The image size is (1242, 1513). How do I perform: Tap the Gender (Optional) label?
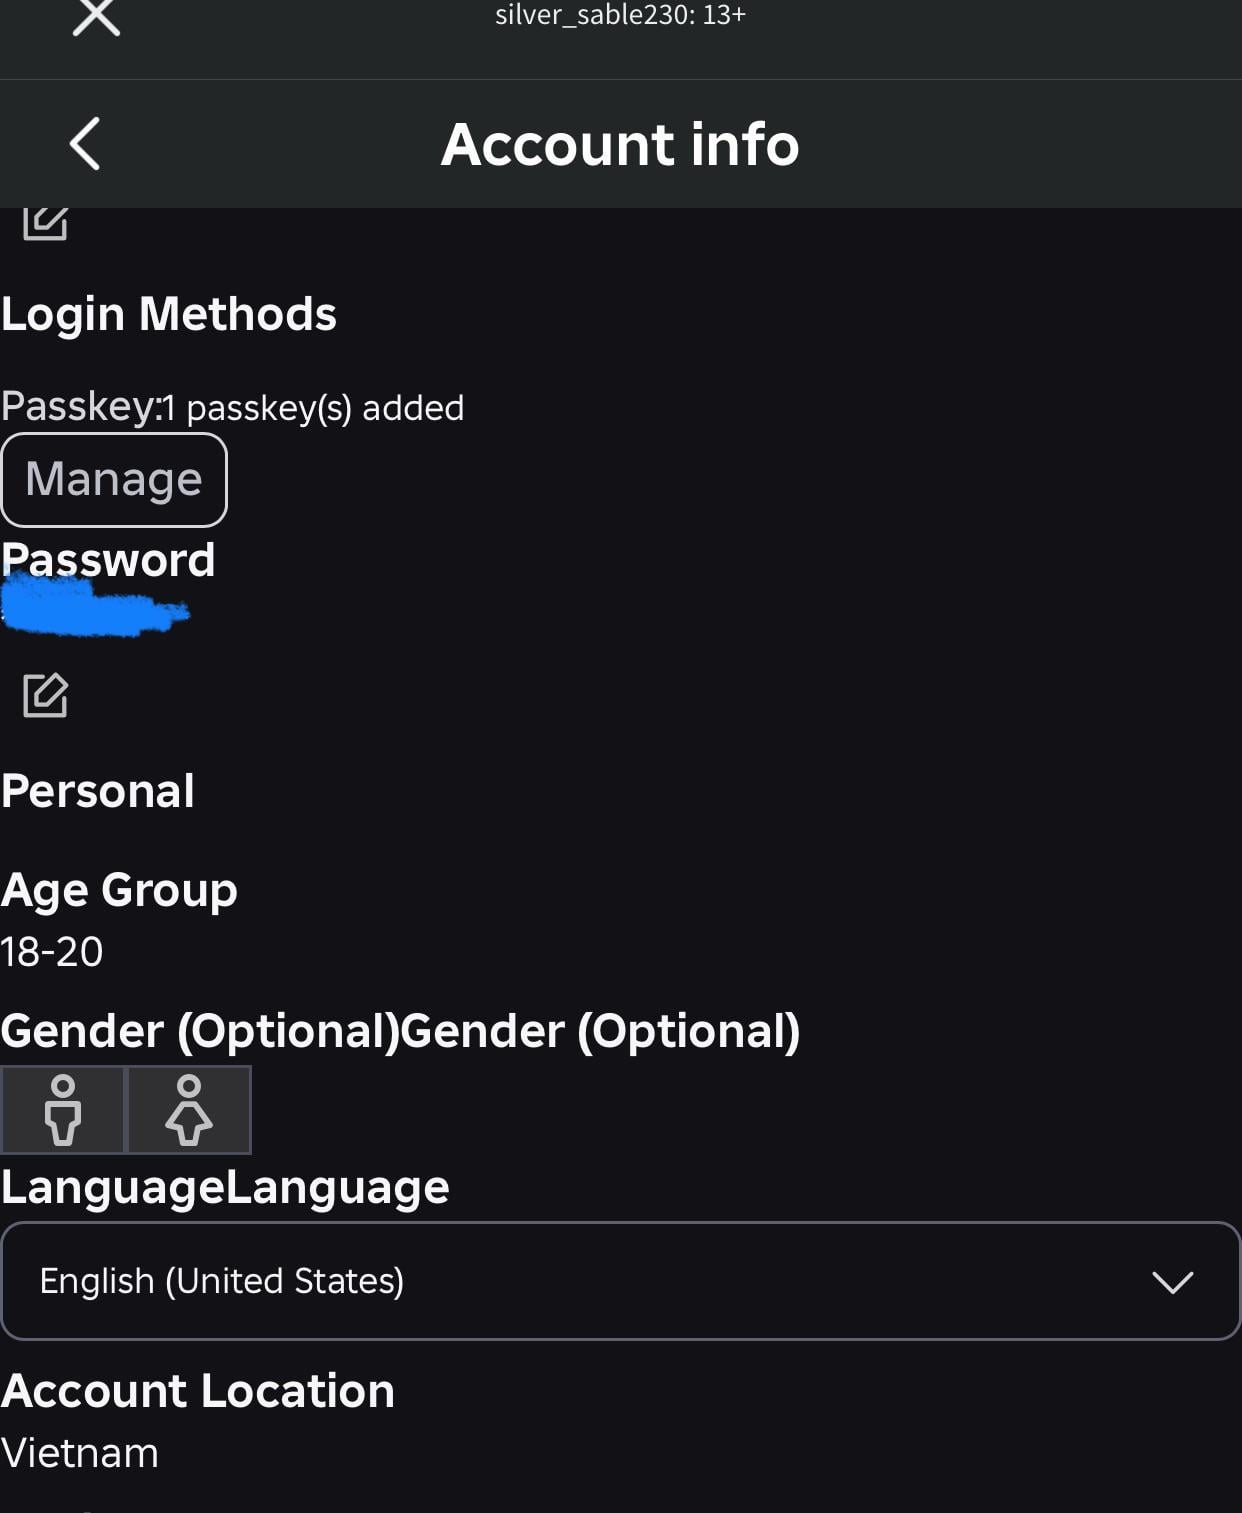point(200,1031)
